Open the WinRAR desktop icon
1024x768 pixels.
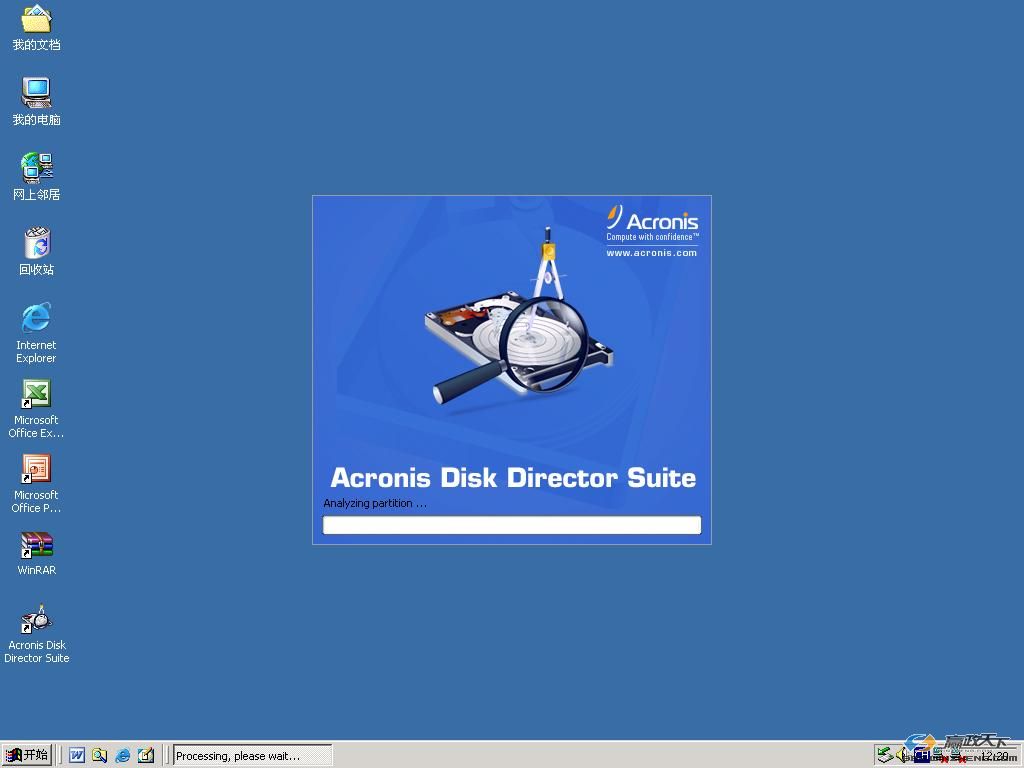[x=37, y=546]
